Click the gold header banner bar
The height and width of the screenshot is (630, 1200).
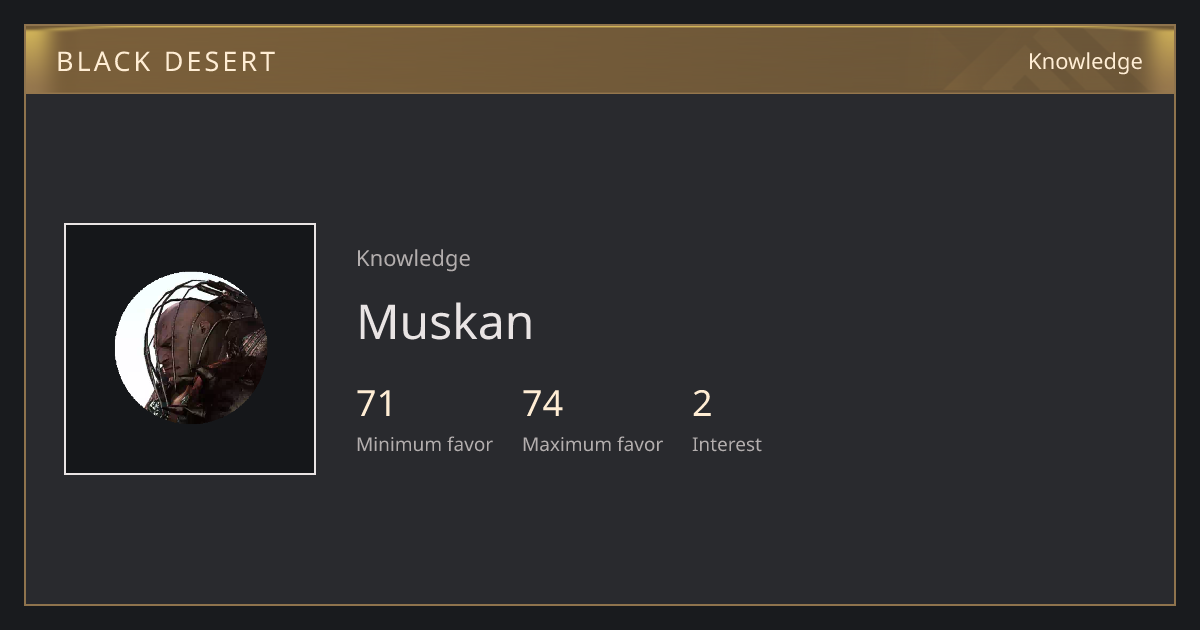point(600,61)
